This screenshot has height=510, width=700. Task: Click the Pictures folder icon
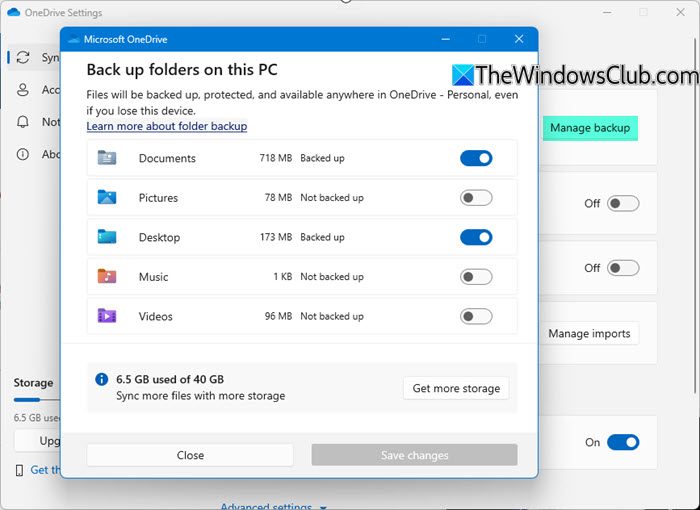click(107, 197)
